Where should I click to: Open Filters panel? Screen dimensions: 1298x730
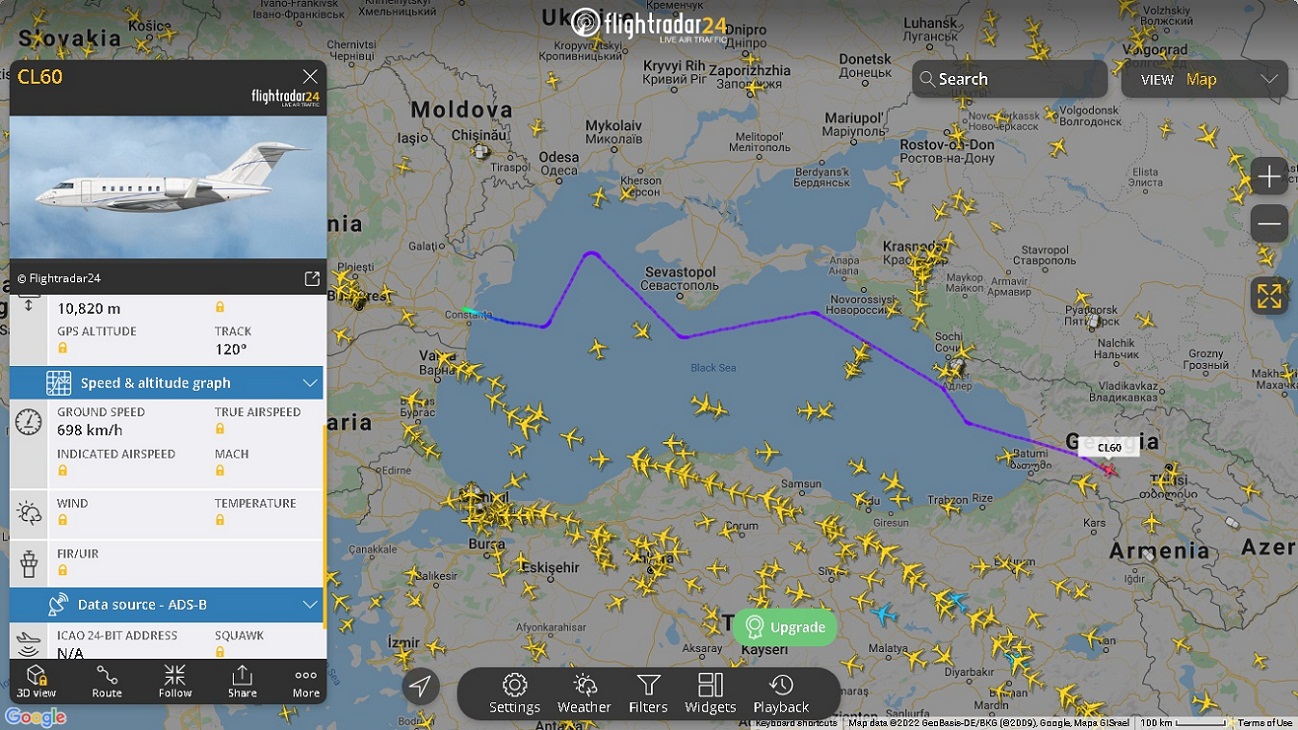648,693
